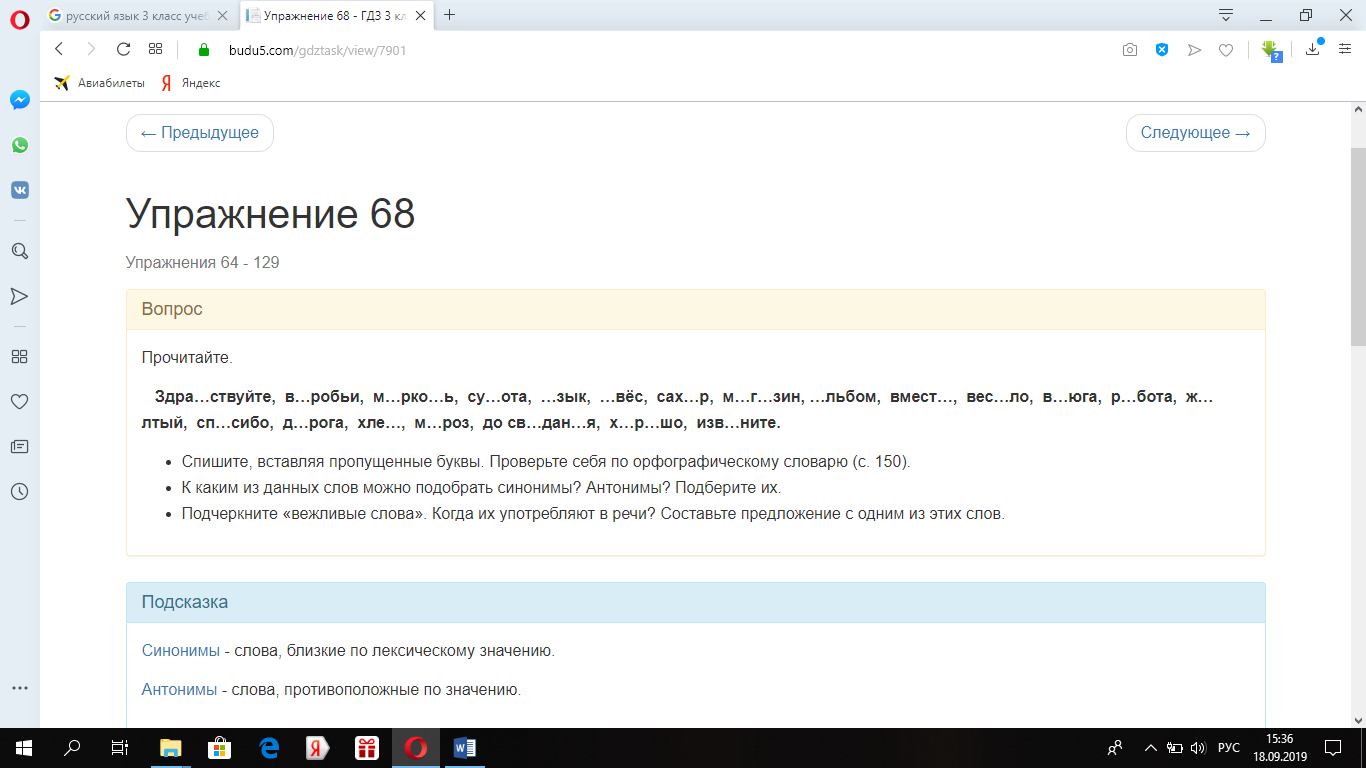Open the My Flow send icon
Screen dimensions: 1366x768
click(1194, 50)
